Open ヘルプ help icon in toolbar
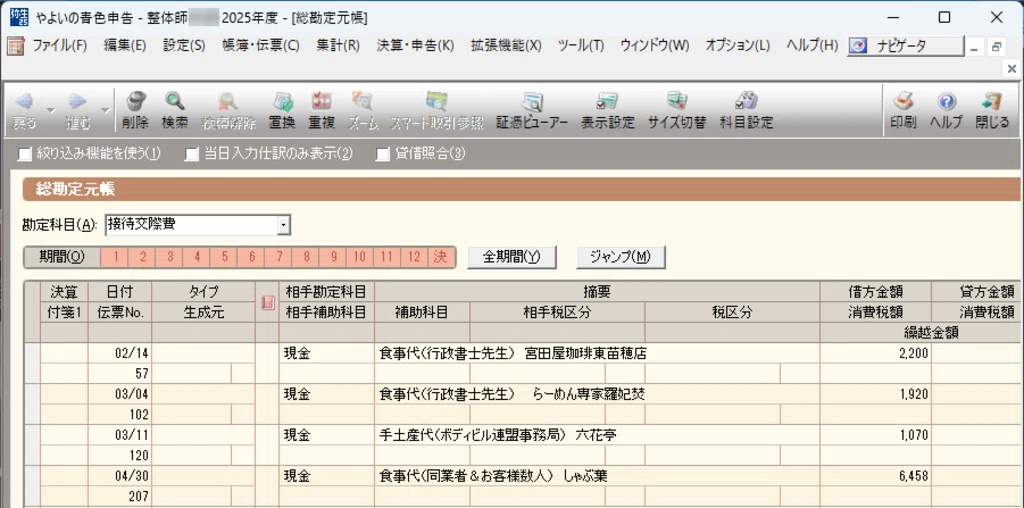 [x=946, y=101]
